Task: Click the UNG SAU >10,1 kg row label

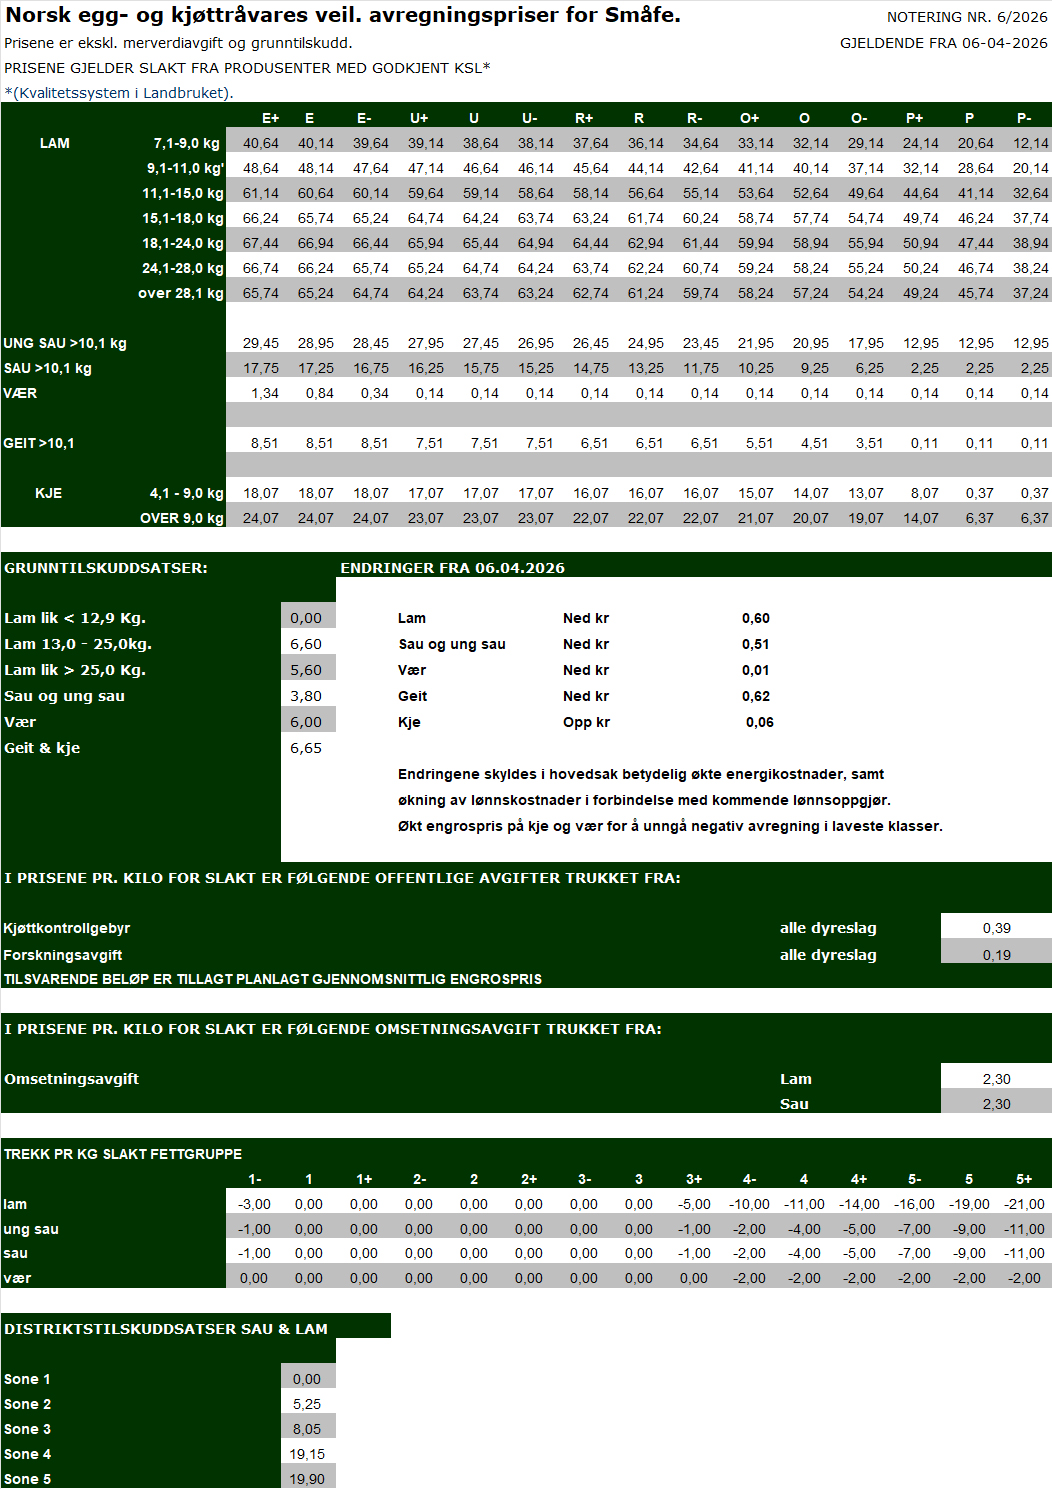Action: click(65, 343)
